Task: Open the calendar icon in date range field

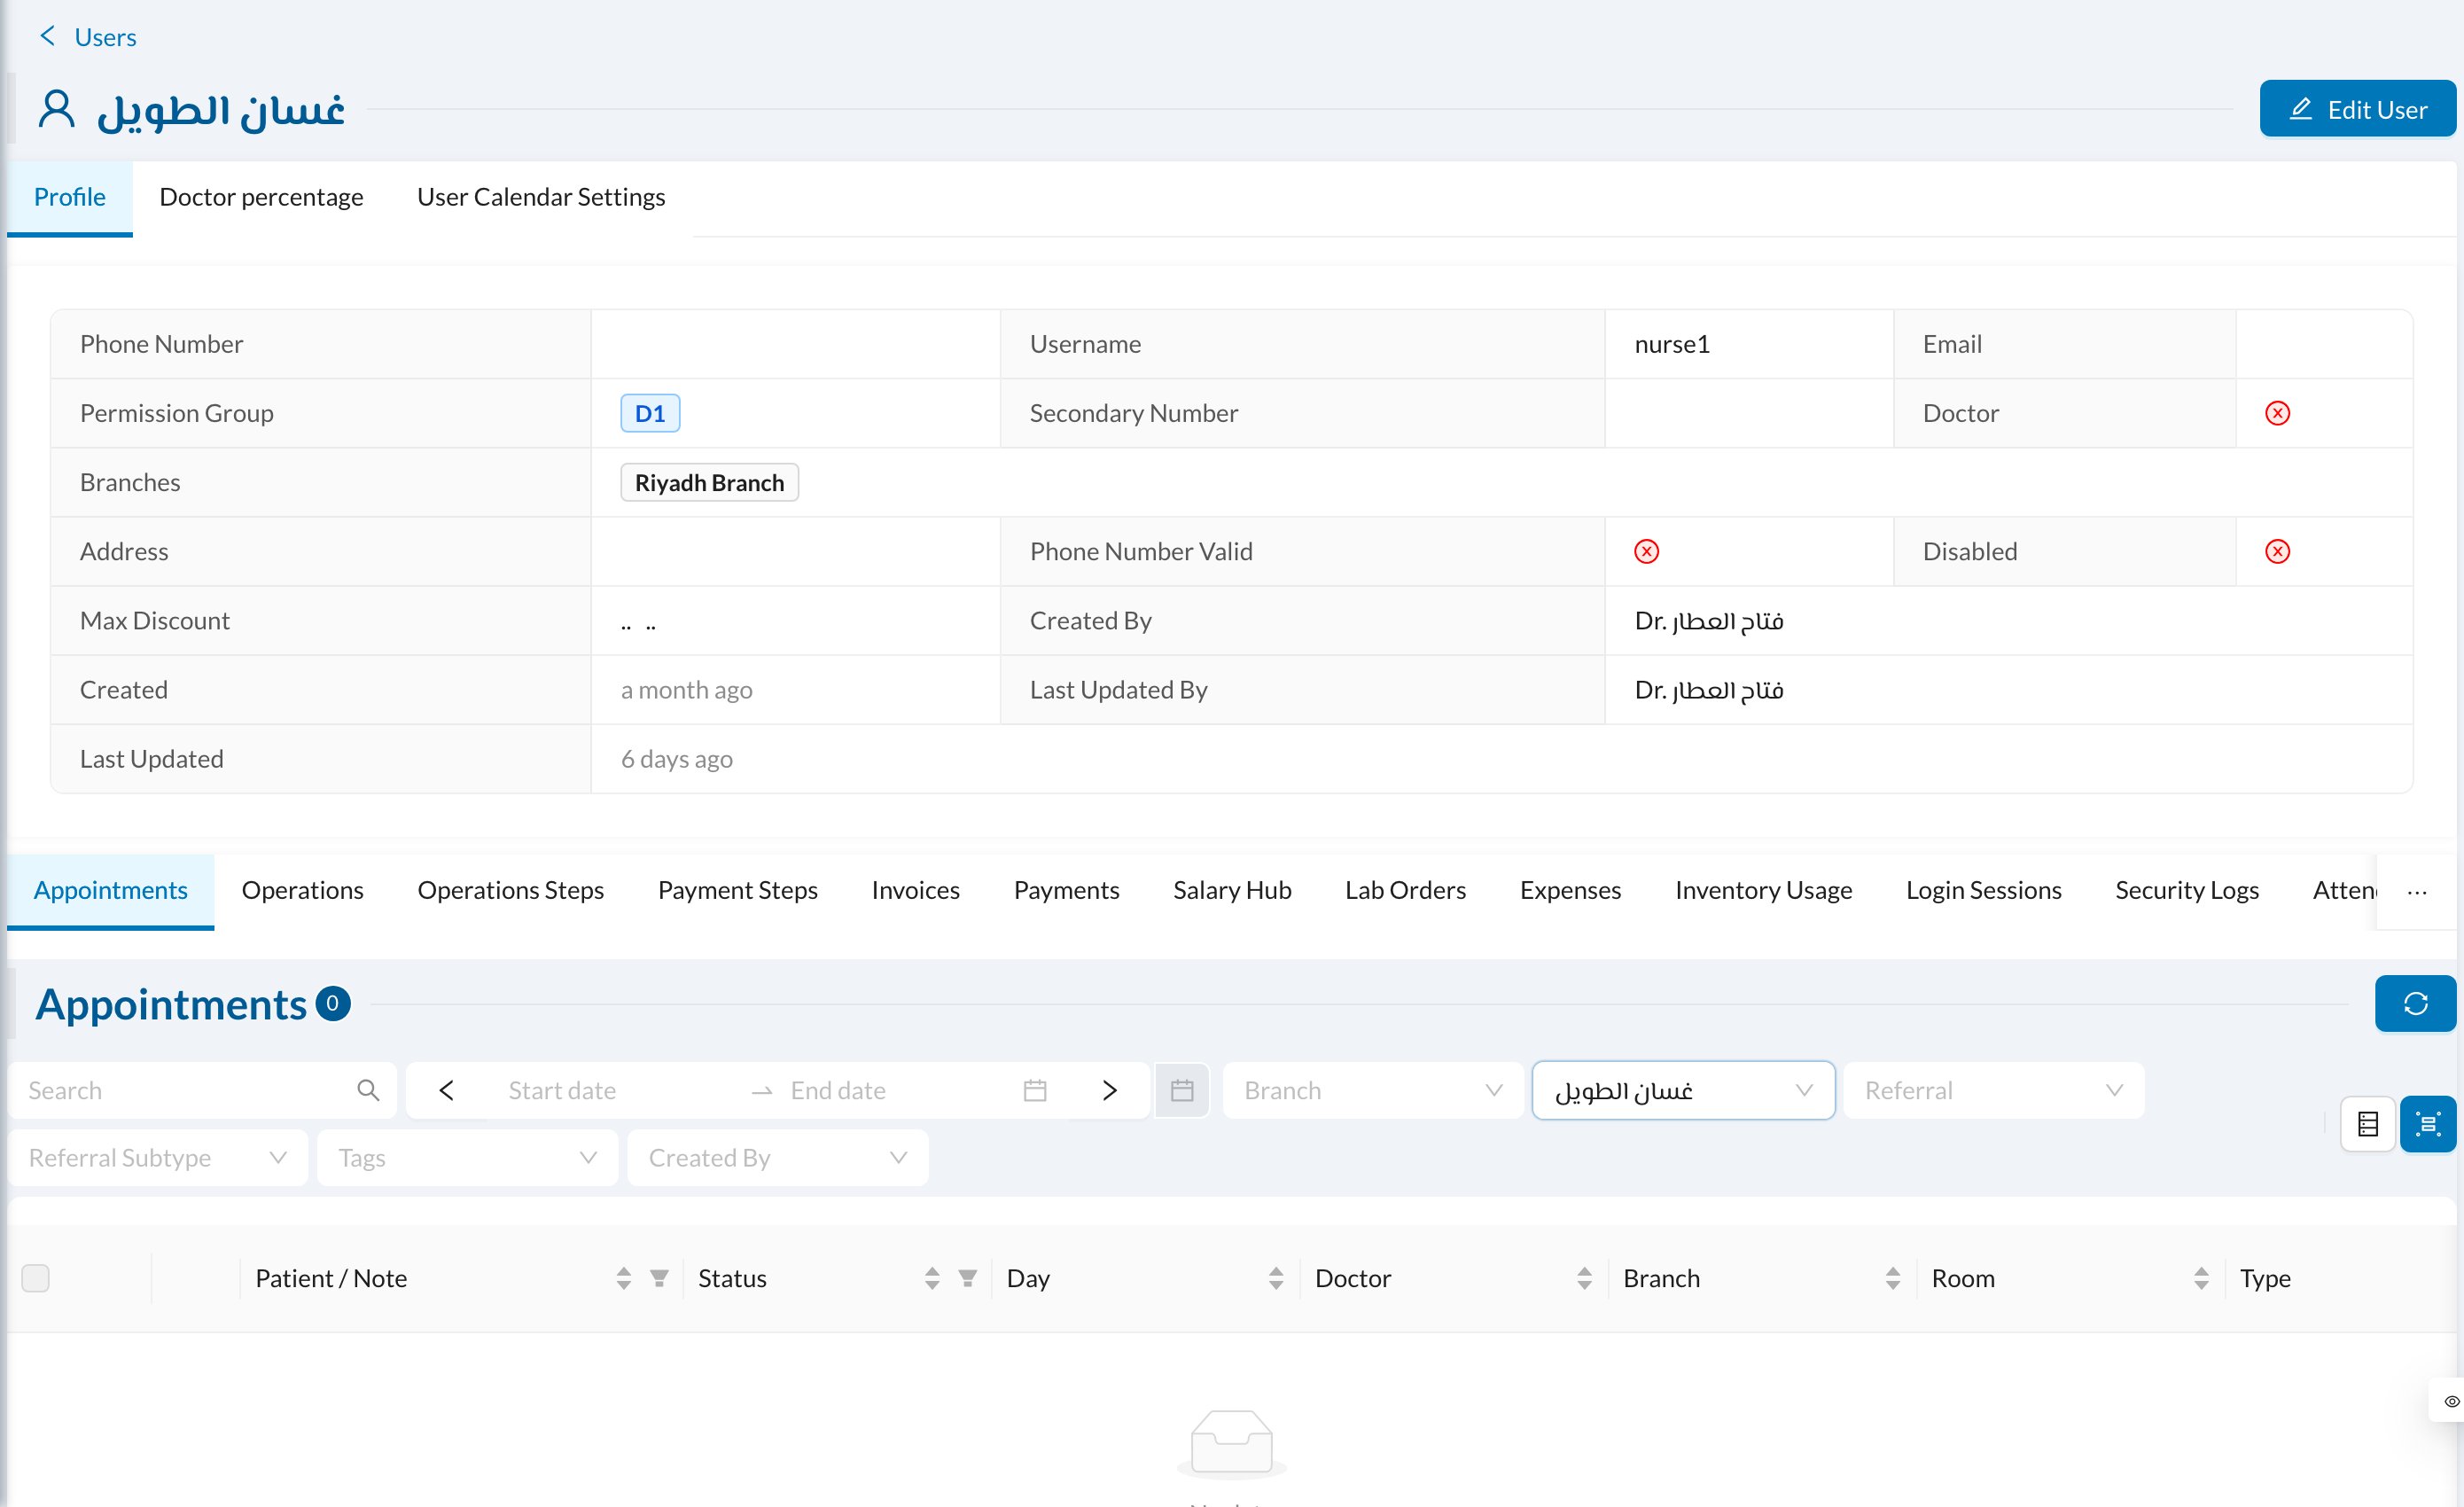Action: [1035, 1090]
